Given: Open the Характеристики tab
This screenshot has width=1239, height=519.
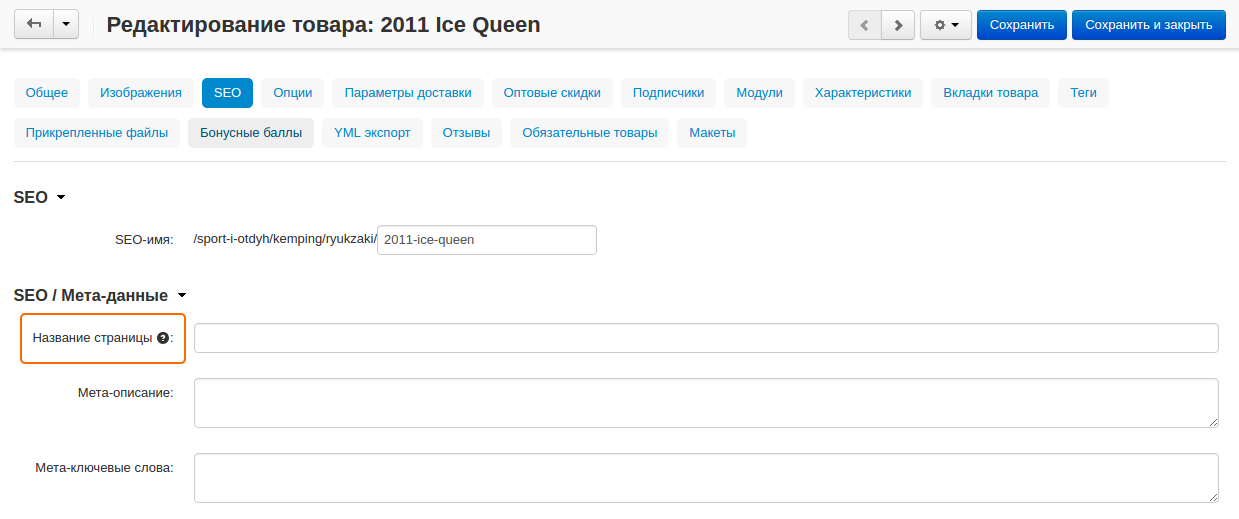Looking at the screenshot, I should 863,93.
